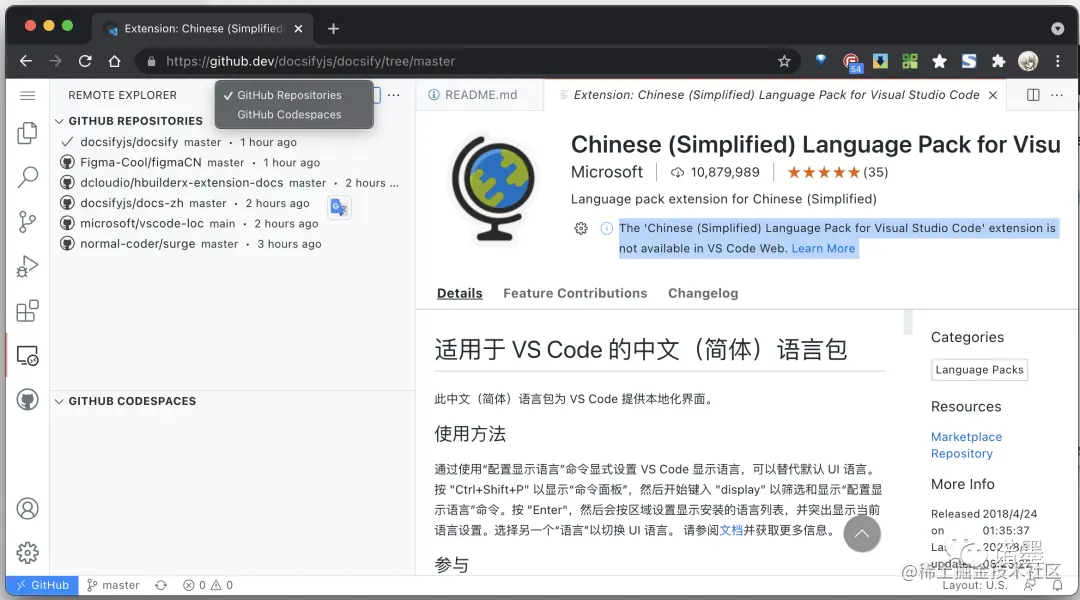Open errors and warnings count in status bar

click(208, 586)
